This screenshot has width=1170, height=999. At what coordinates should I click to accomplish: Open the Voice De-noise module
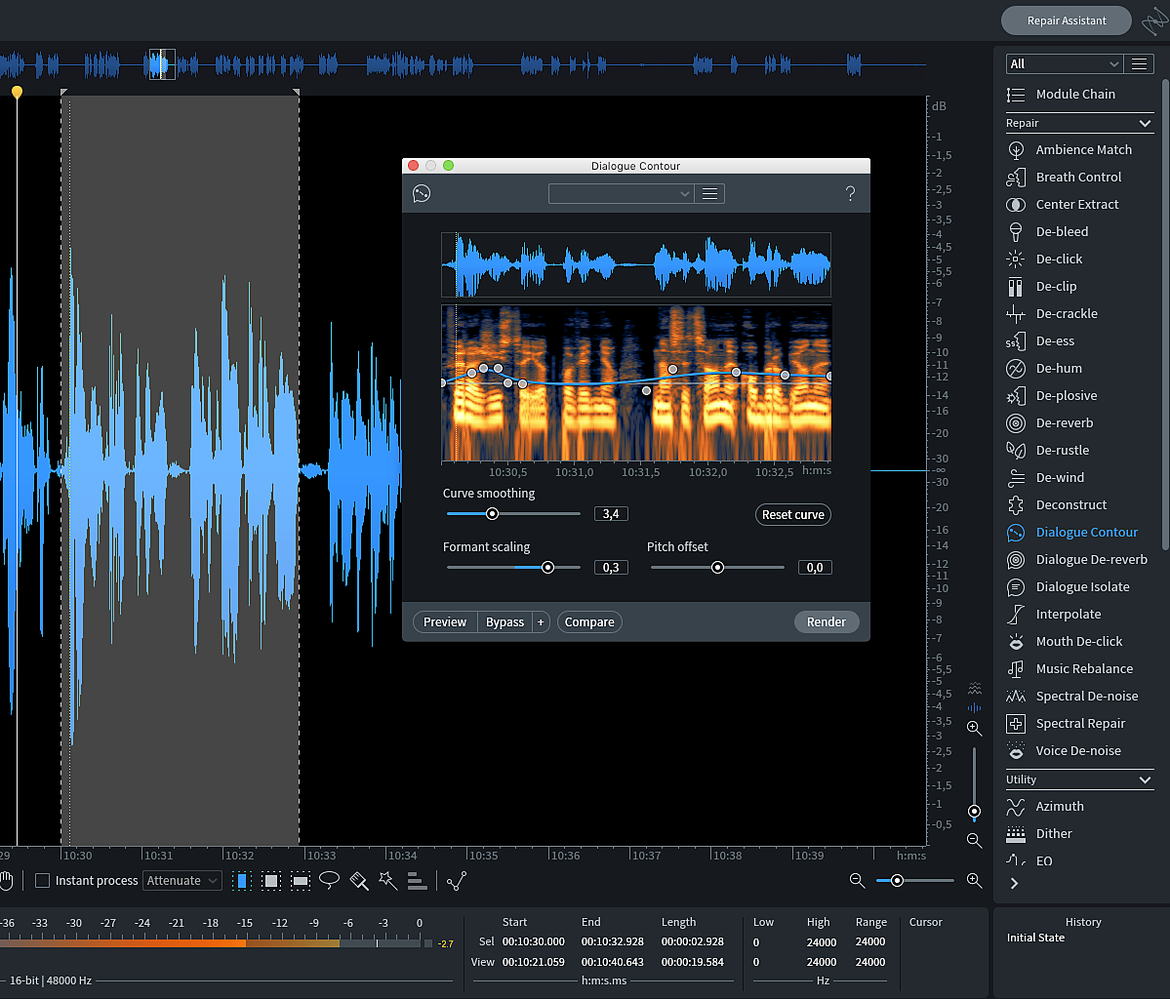pos(1063,751)
